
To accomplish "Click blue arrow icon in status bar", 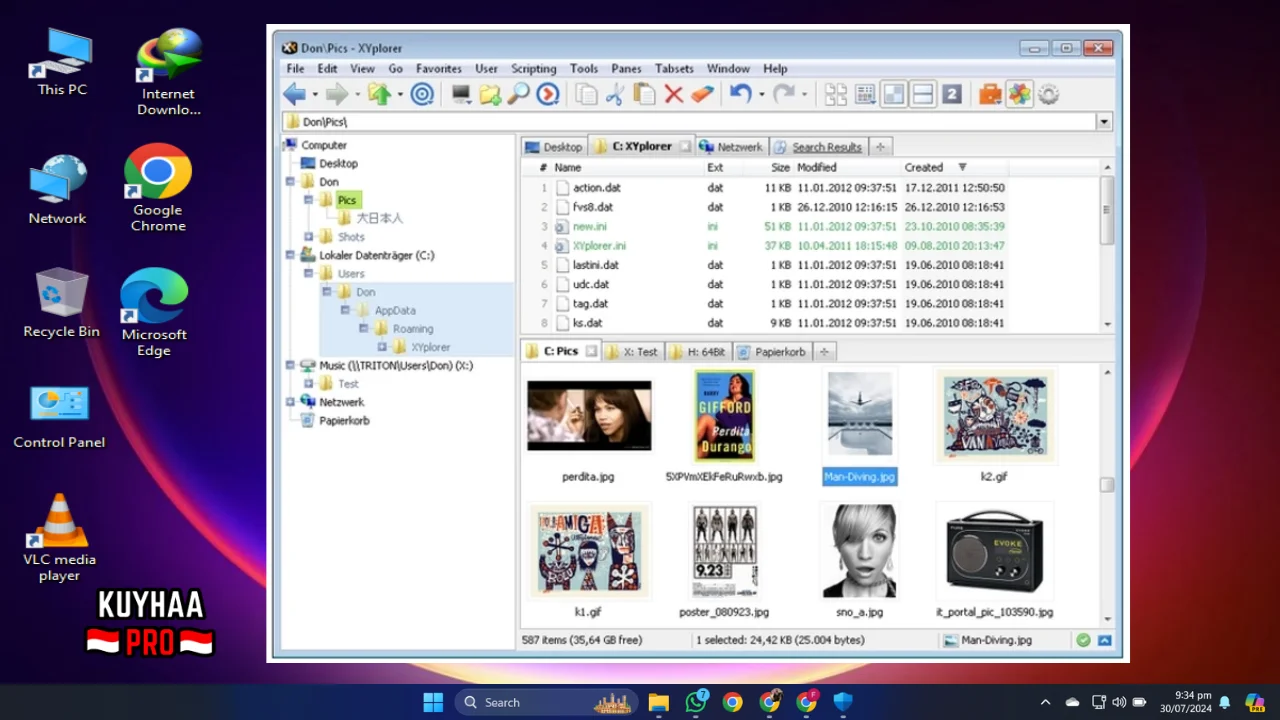I will (1105, 640).
